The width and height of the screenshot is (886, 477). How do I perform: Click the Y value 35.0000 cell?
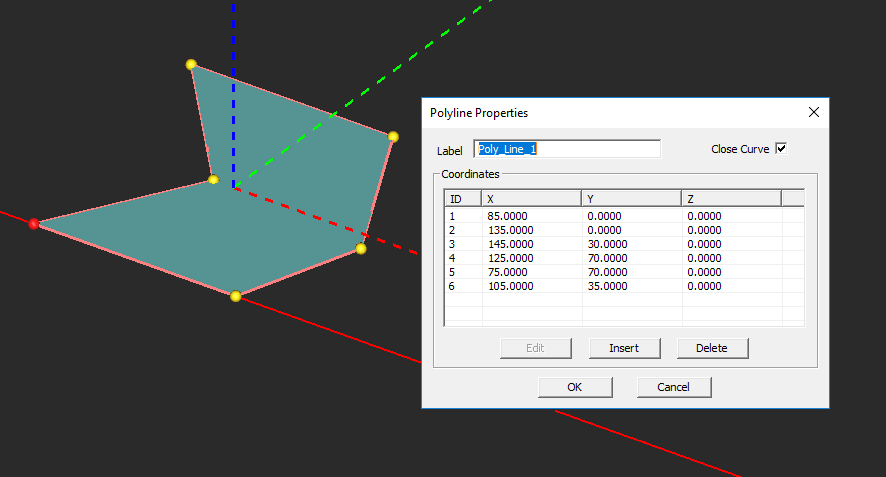607,286
